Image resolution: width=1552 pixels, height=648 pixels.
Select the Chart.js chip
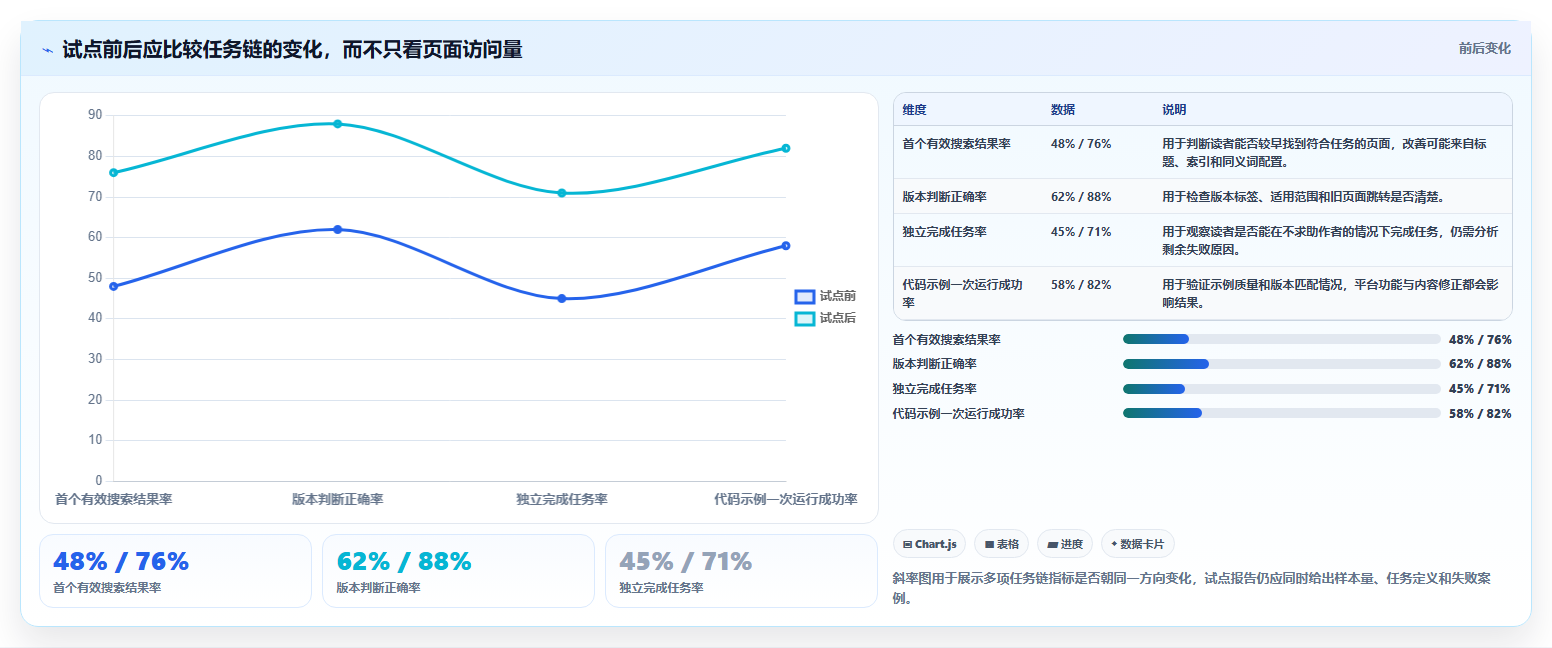[929, 544]
